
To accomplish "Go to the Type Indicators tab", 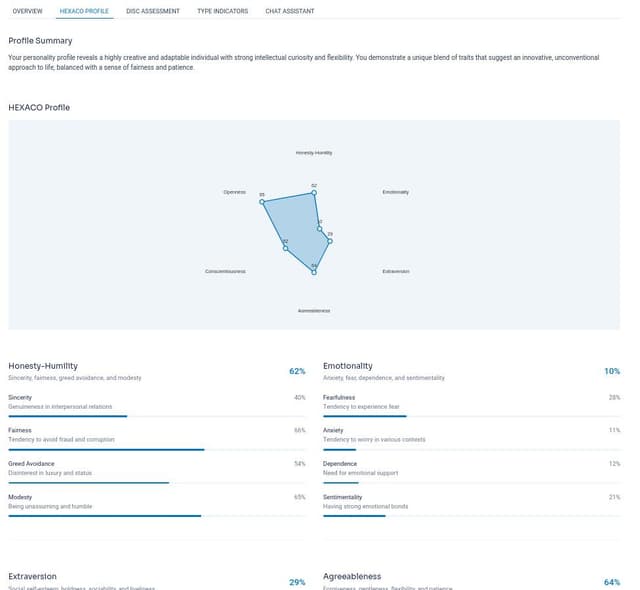I will [x=222, y=11].
